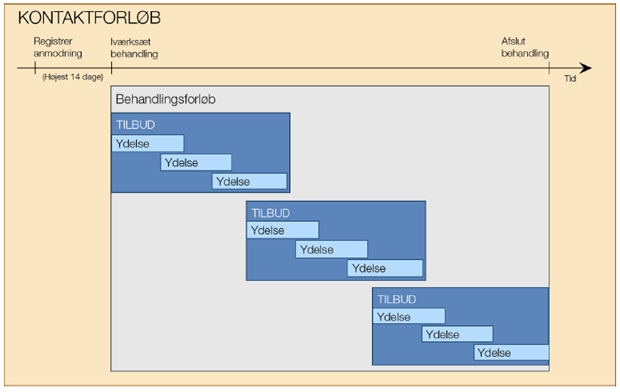Select first Ydelse in the last TILBUD
The width and height of the screenshot is (620, 392).
click(x=409, y=316)
